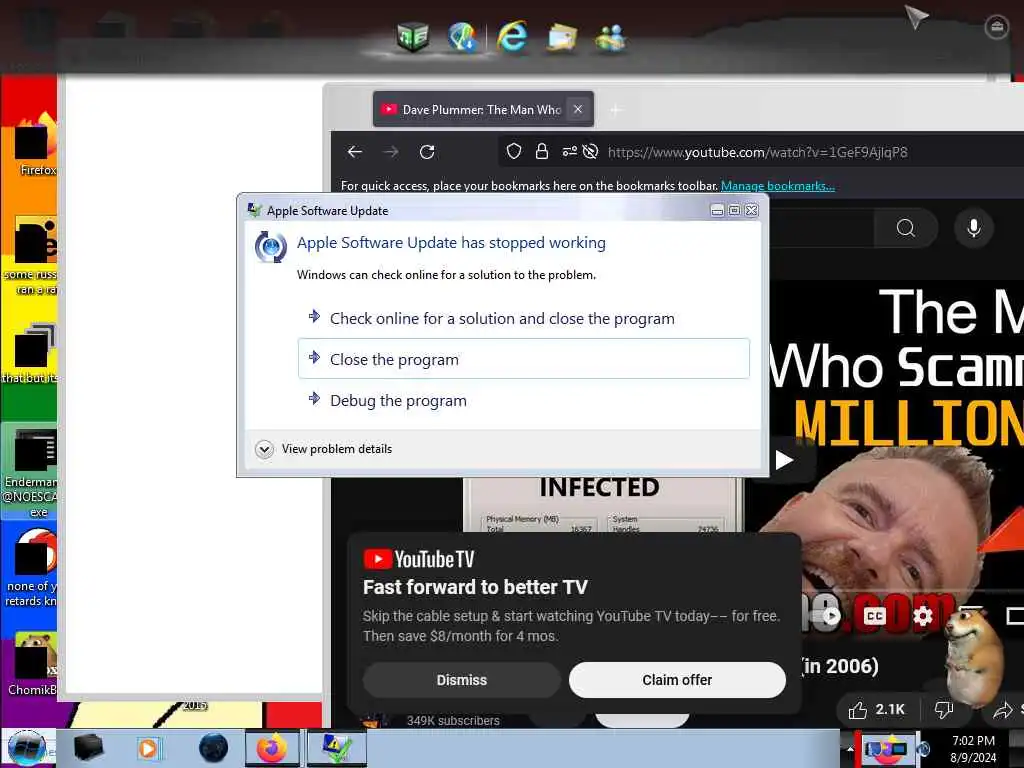Reload the YouTube page
This screenshot has width=1024, height=768.
[427, 152]
